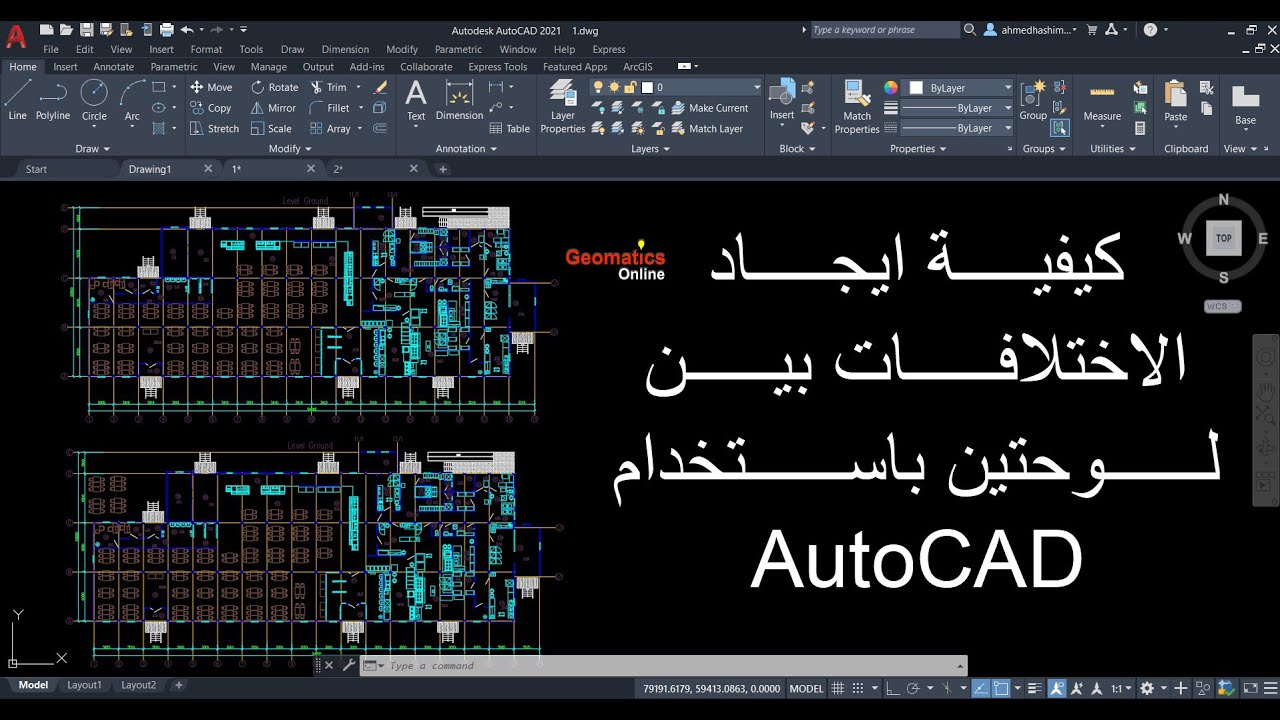Click the Plot printer icon
Viewport: 1280px width, 720px height.
coord(167,30)
